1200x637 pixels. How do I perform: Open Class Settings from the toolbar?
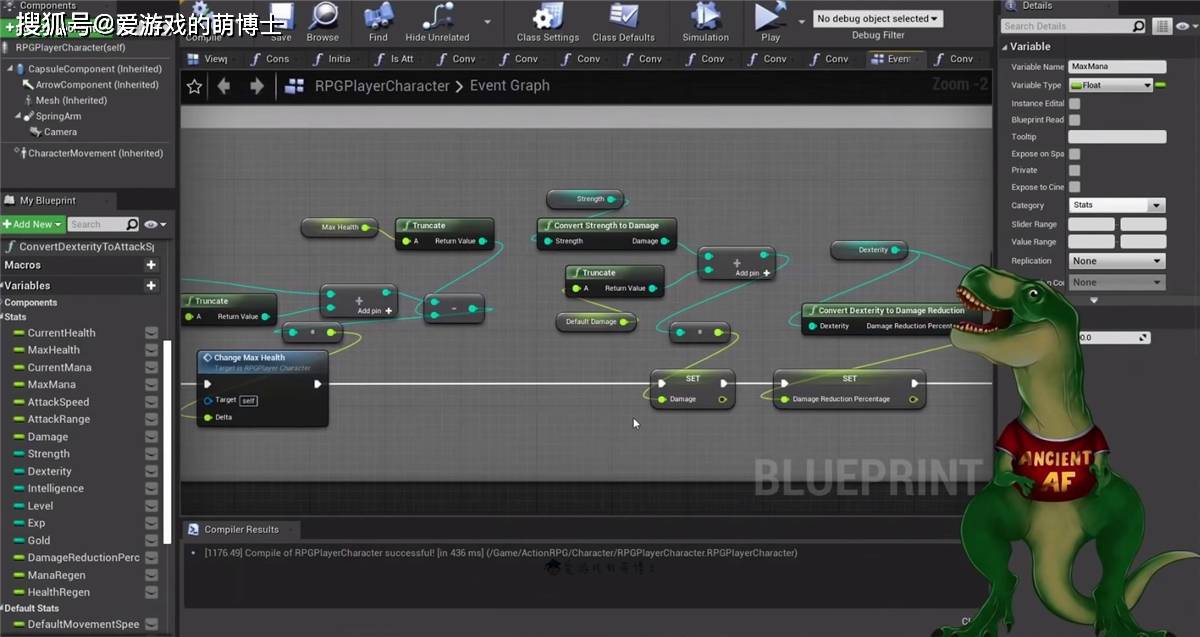point(548,22)
